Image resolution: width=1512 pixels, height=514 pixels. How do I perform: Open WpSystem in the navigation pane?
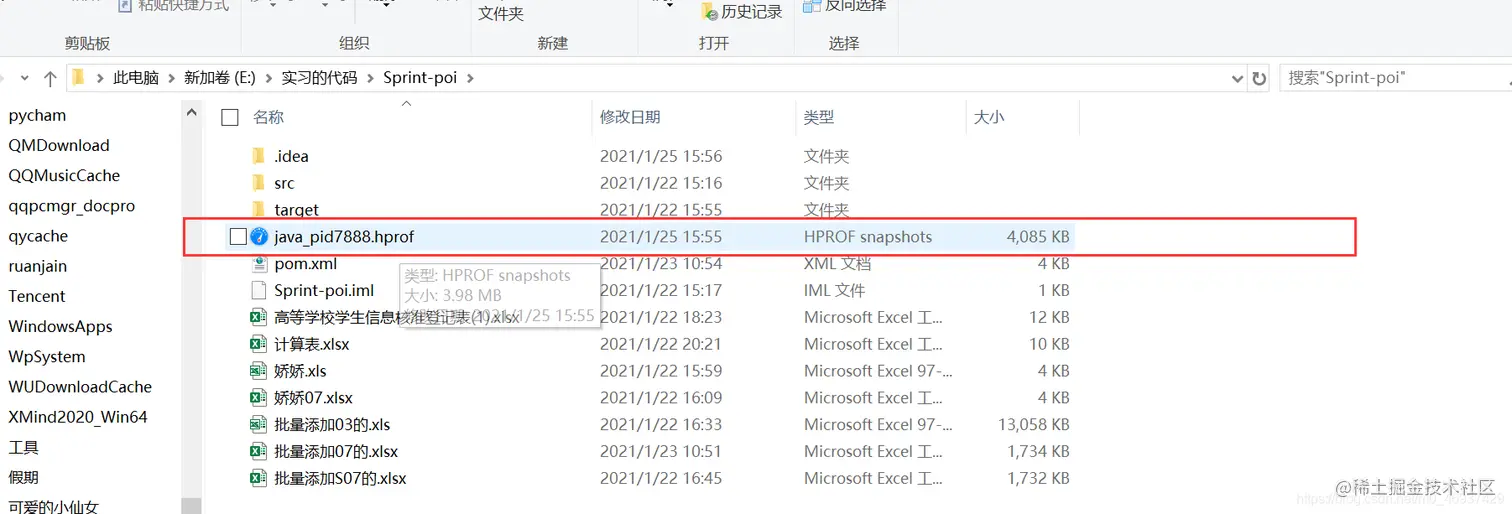(47, 356)
